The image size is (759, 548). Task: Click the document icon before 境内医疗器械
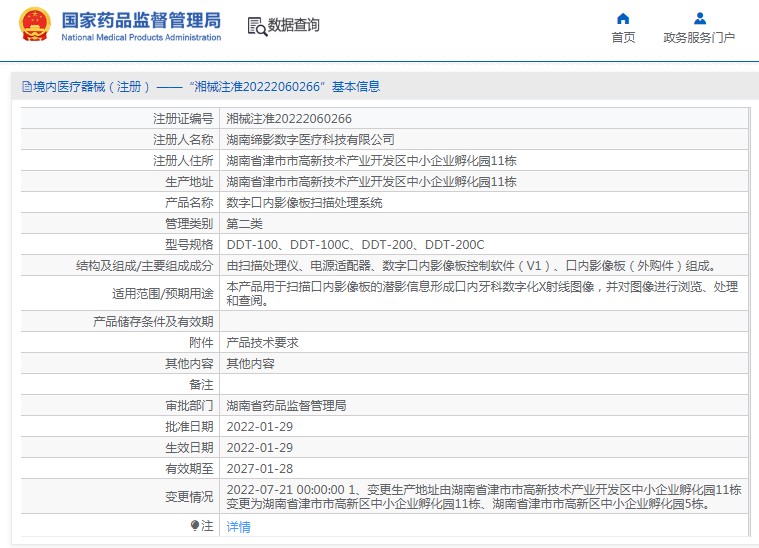[27, 87]
